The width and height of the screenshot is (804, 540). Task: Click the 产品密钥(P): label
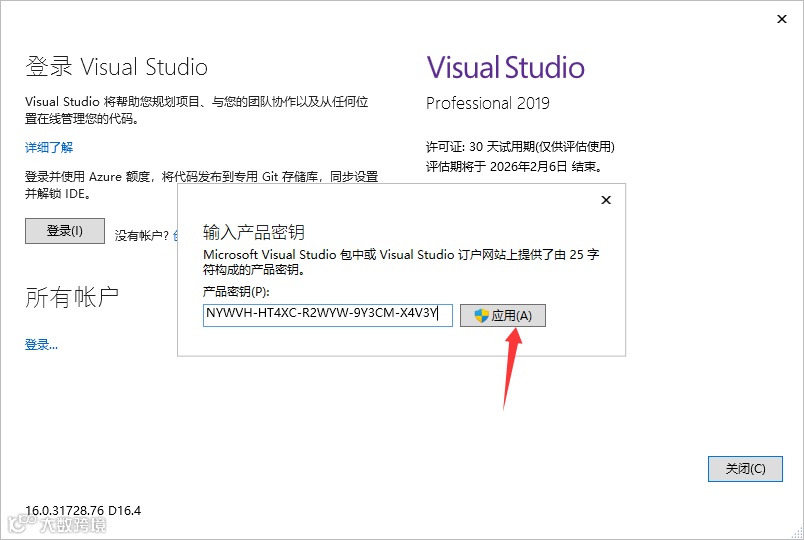[236, 292]
